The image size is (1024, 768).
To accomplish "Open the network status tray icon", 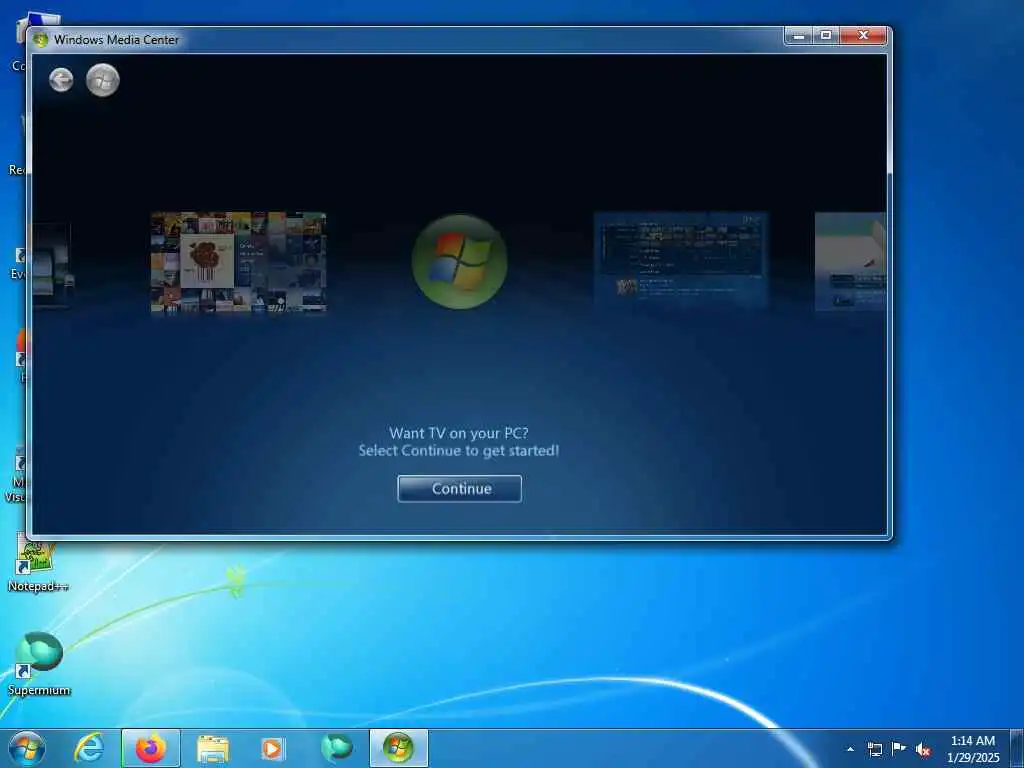I will (874, 749).
